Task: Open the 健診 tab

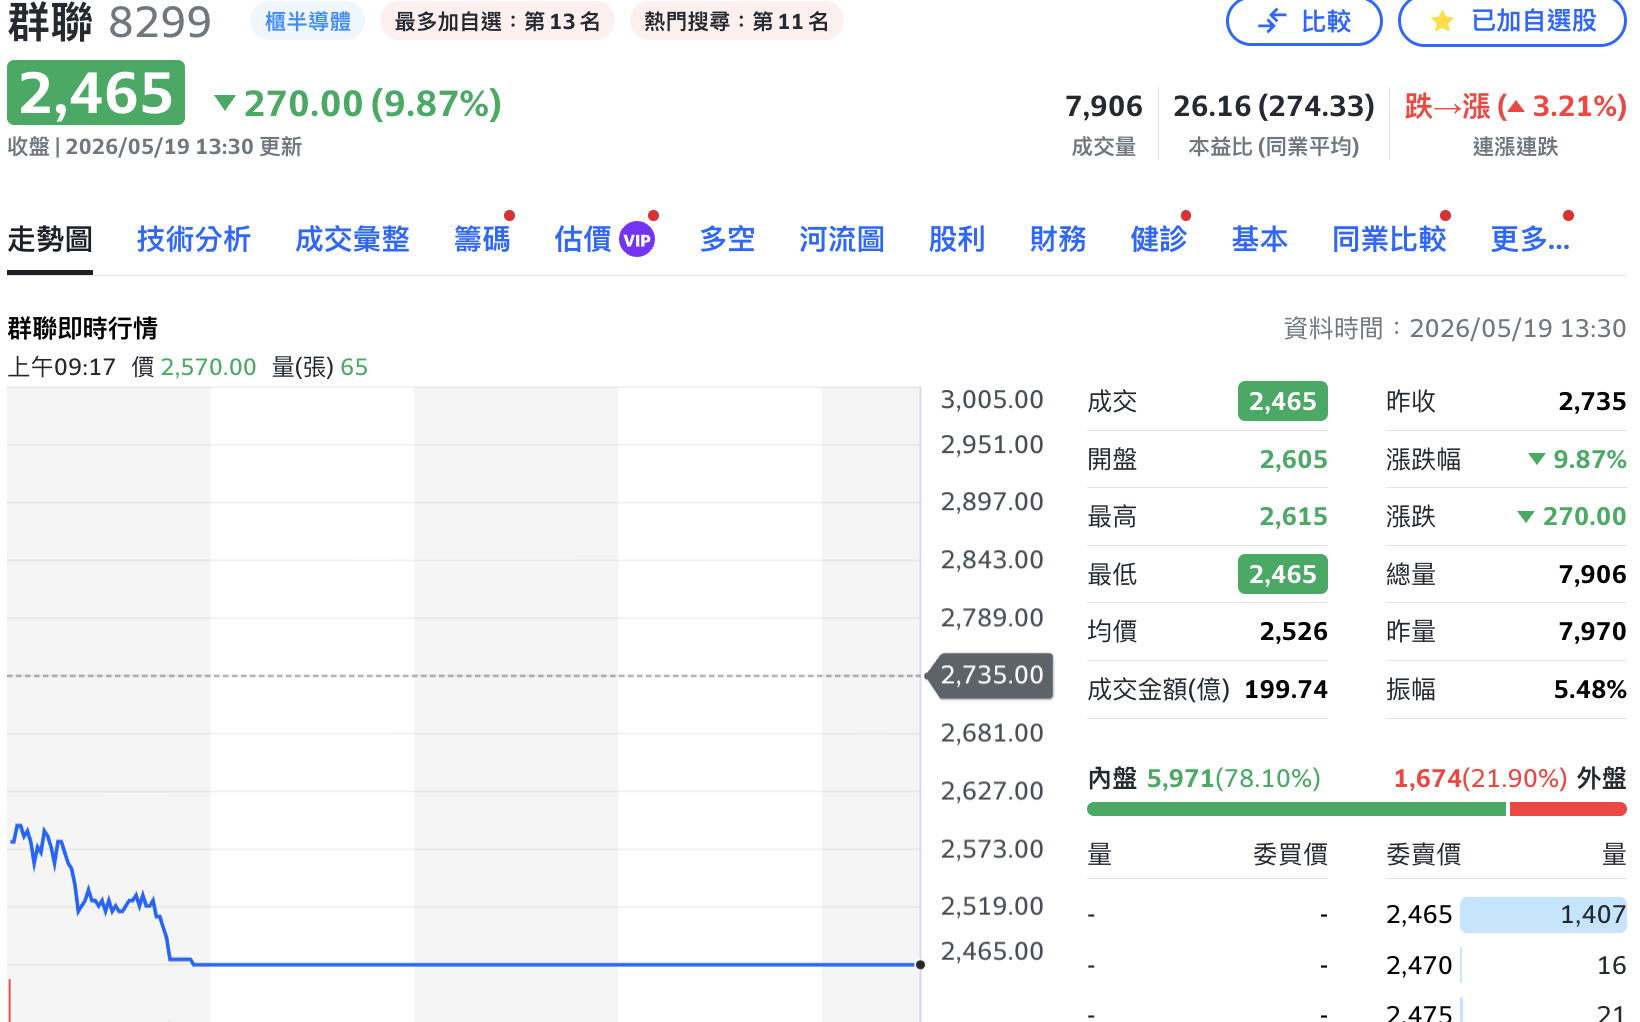Action: coord(1159,239)
